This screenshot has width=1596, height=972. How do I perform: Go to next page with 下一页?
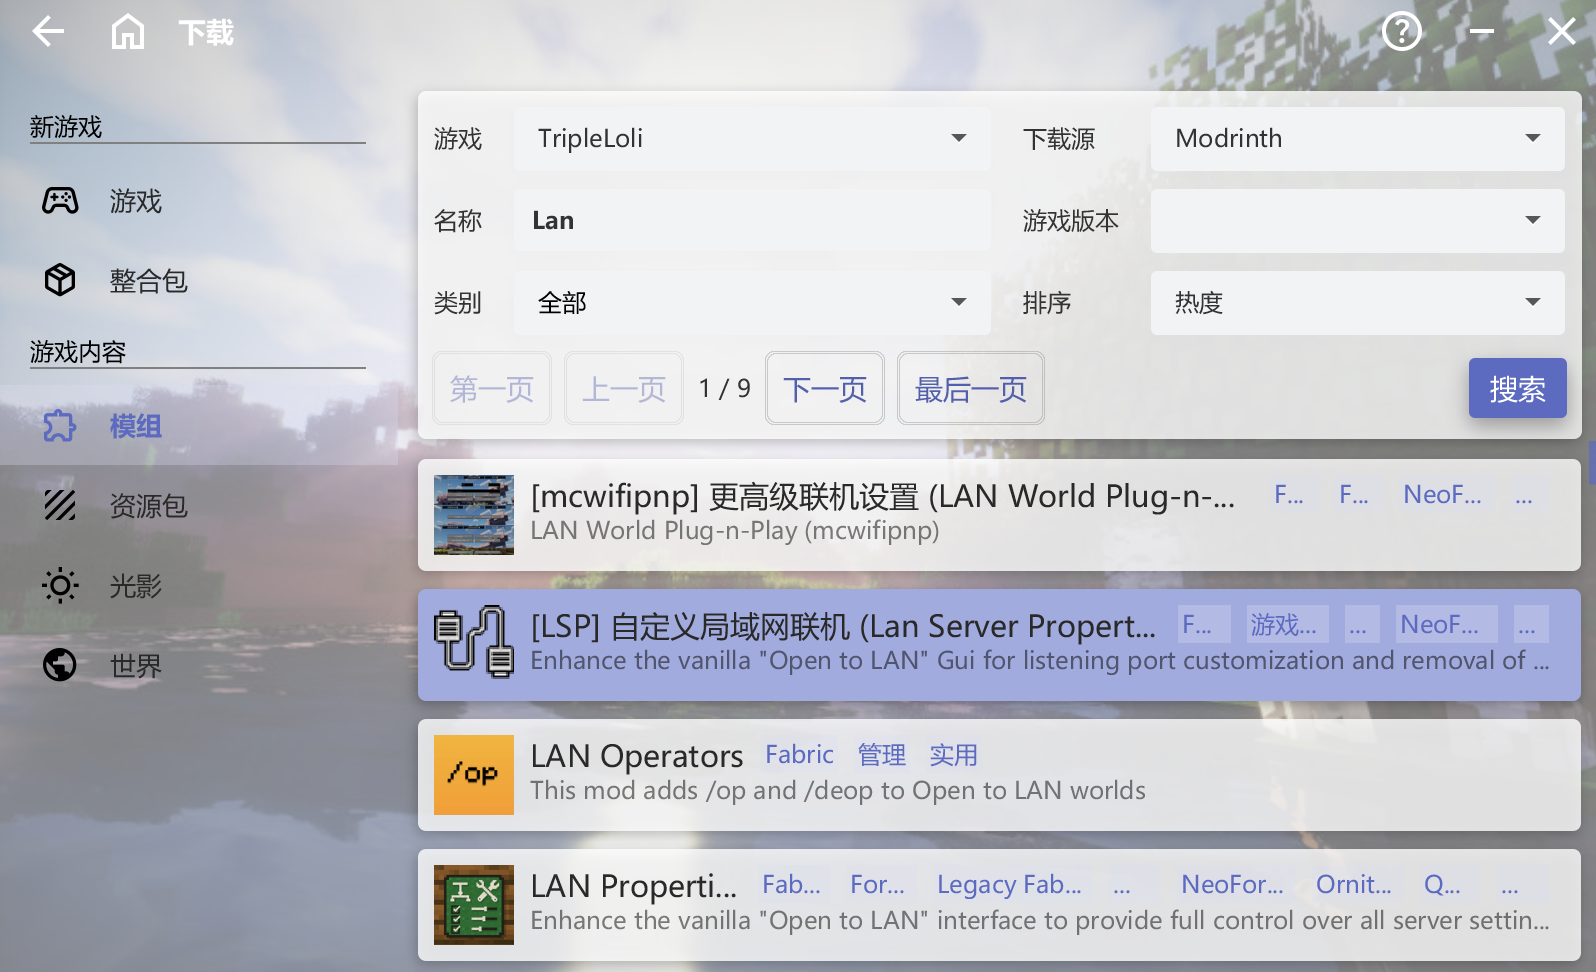(x=825, y=388)
